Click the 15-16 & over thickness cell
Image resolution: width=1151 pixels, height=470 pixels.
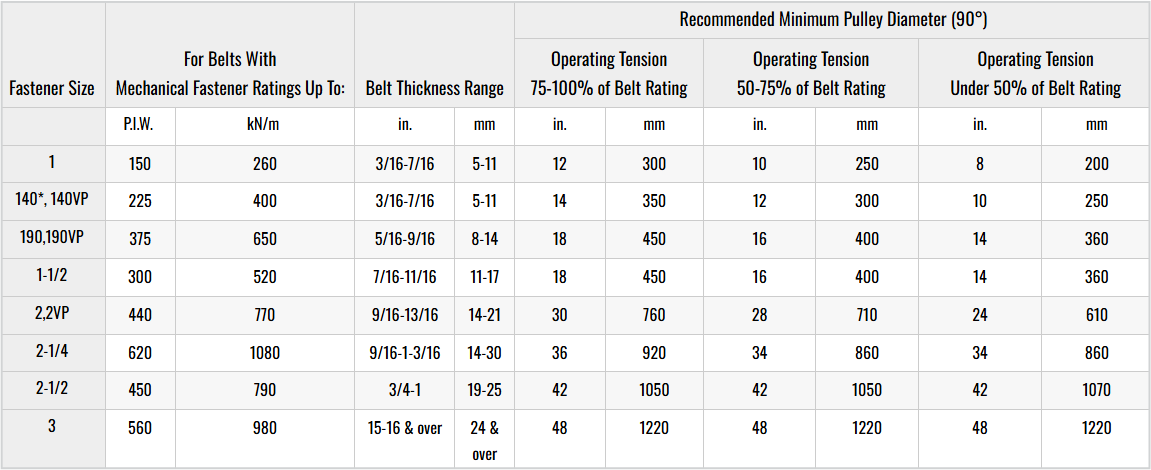pos(405,428)
